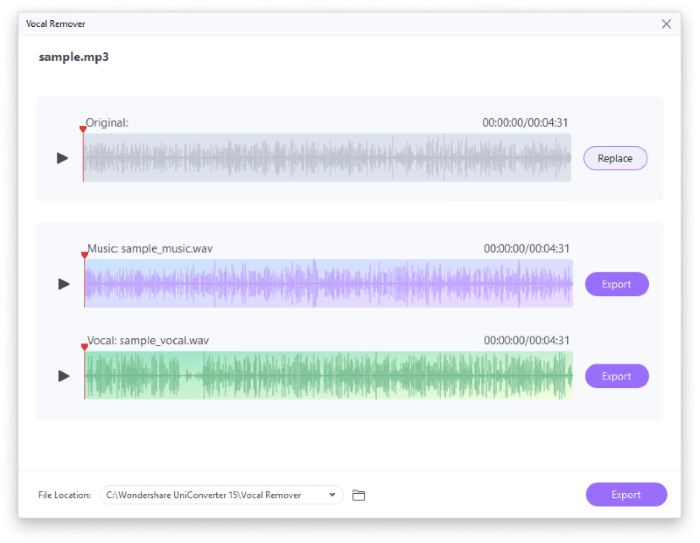Image resolution: width=700 pixels, height=543 pixels.
Task: Seek within the purple Music waveform
Action: pyautogui.click(x=329, y=284)
